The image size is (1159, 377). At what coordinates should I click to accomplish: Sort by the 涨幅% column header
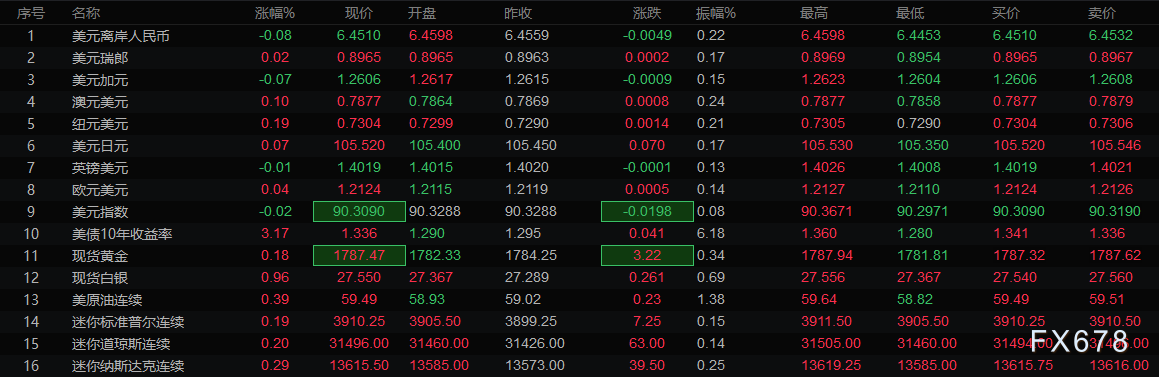click(x=275, y=13)
